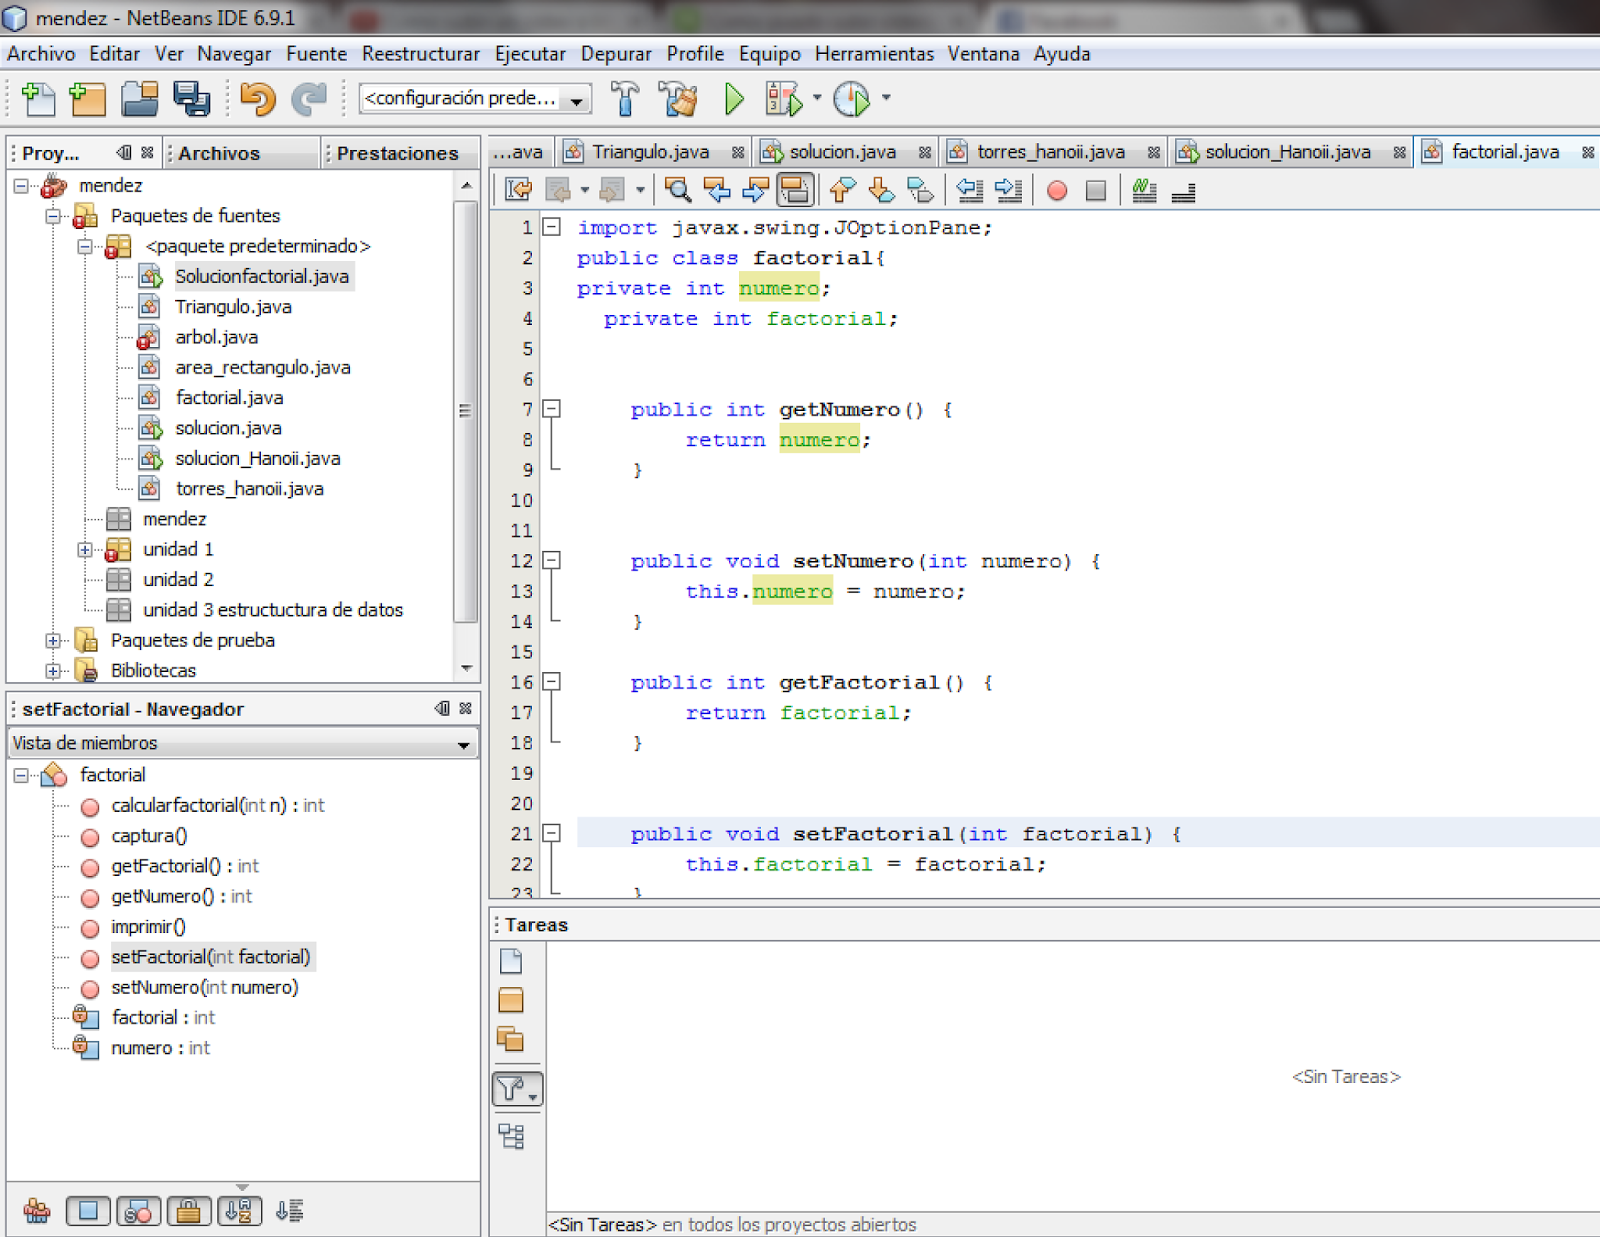
Task: Click the Next Bookmark arrow in editor toolbar
Action: click(880, 190)
